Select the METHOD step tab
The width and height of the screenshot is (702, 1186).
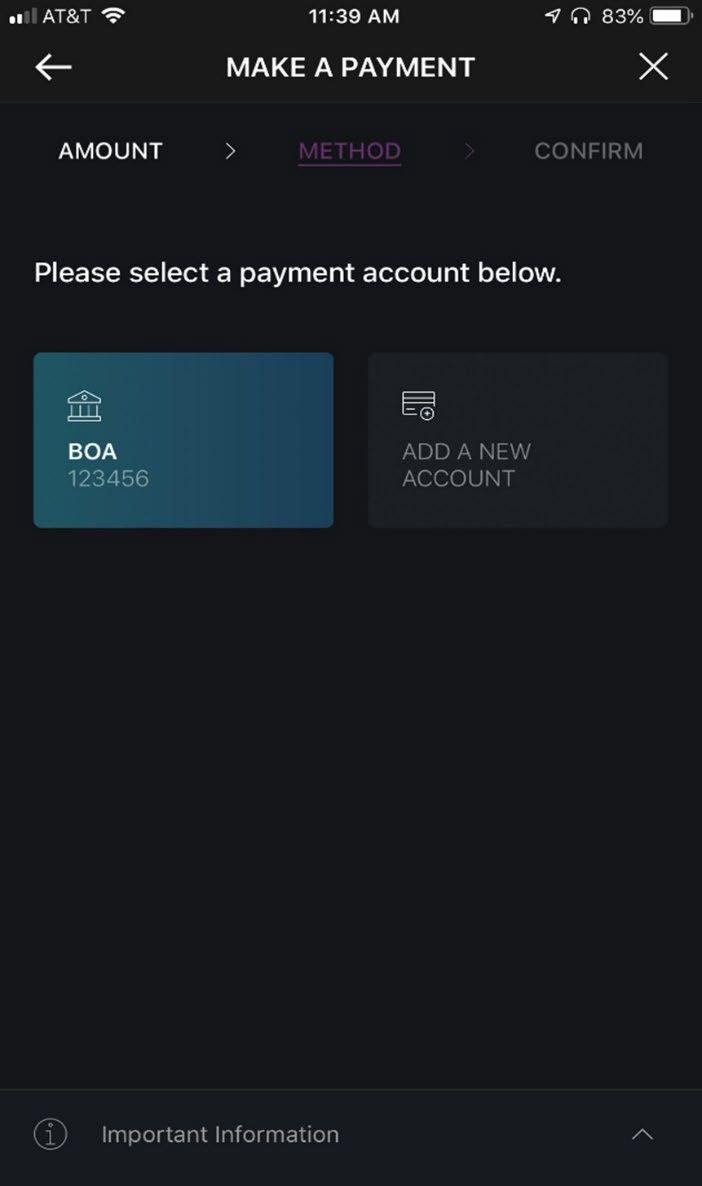pyautogui.click(x=349, y=151)
